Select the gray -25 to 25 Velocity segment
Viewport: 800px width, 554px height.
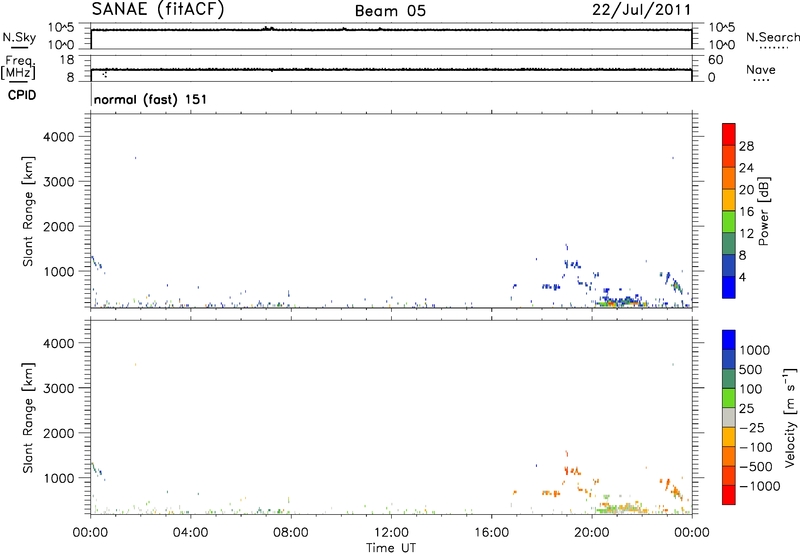tap(729, 417)
